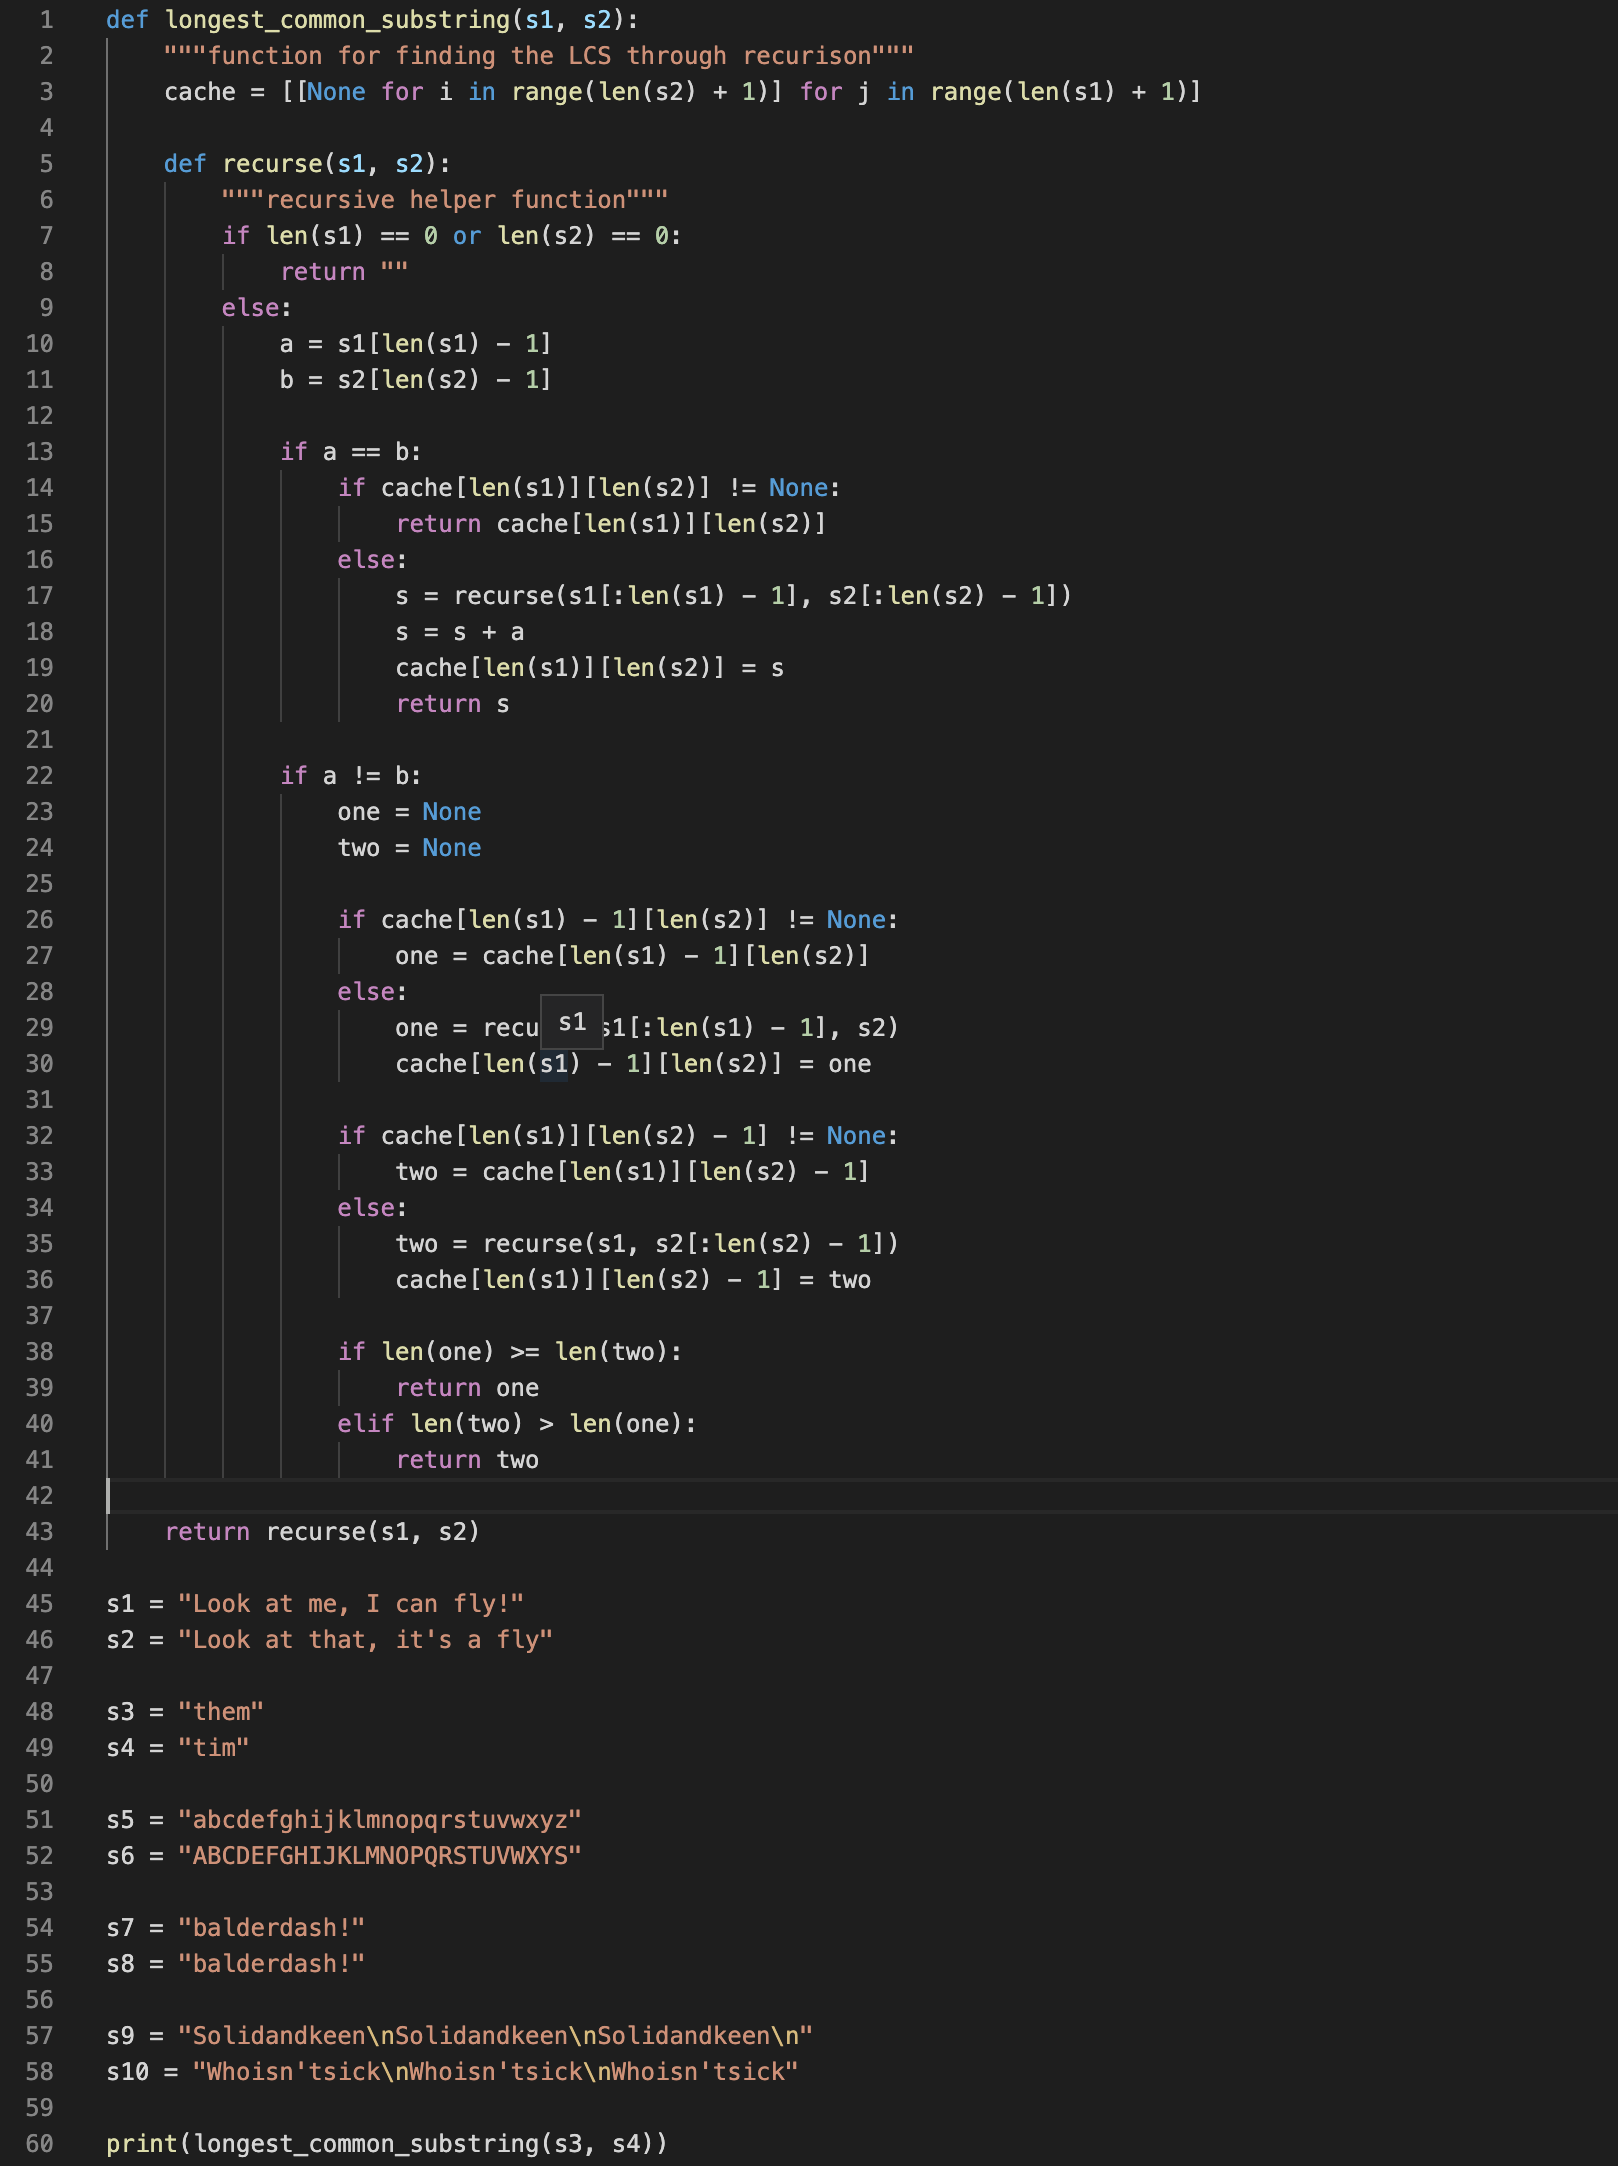Click the 'return two' statement

pyautogui.click(x=467, y=1460)
